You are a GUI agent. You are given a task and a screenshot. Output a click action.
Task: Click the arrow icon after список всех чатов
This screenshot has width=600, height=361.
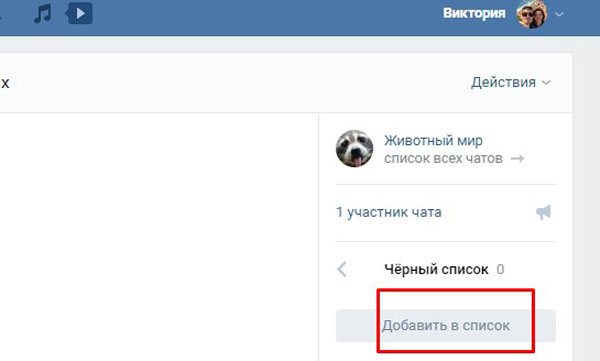point(517,158)
